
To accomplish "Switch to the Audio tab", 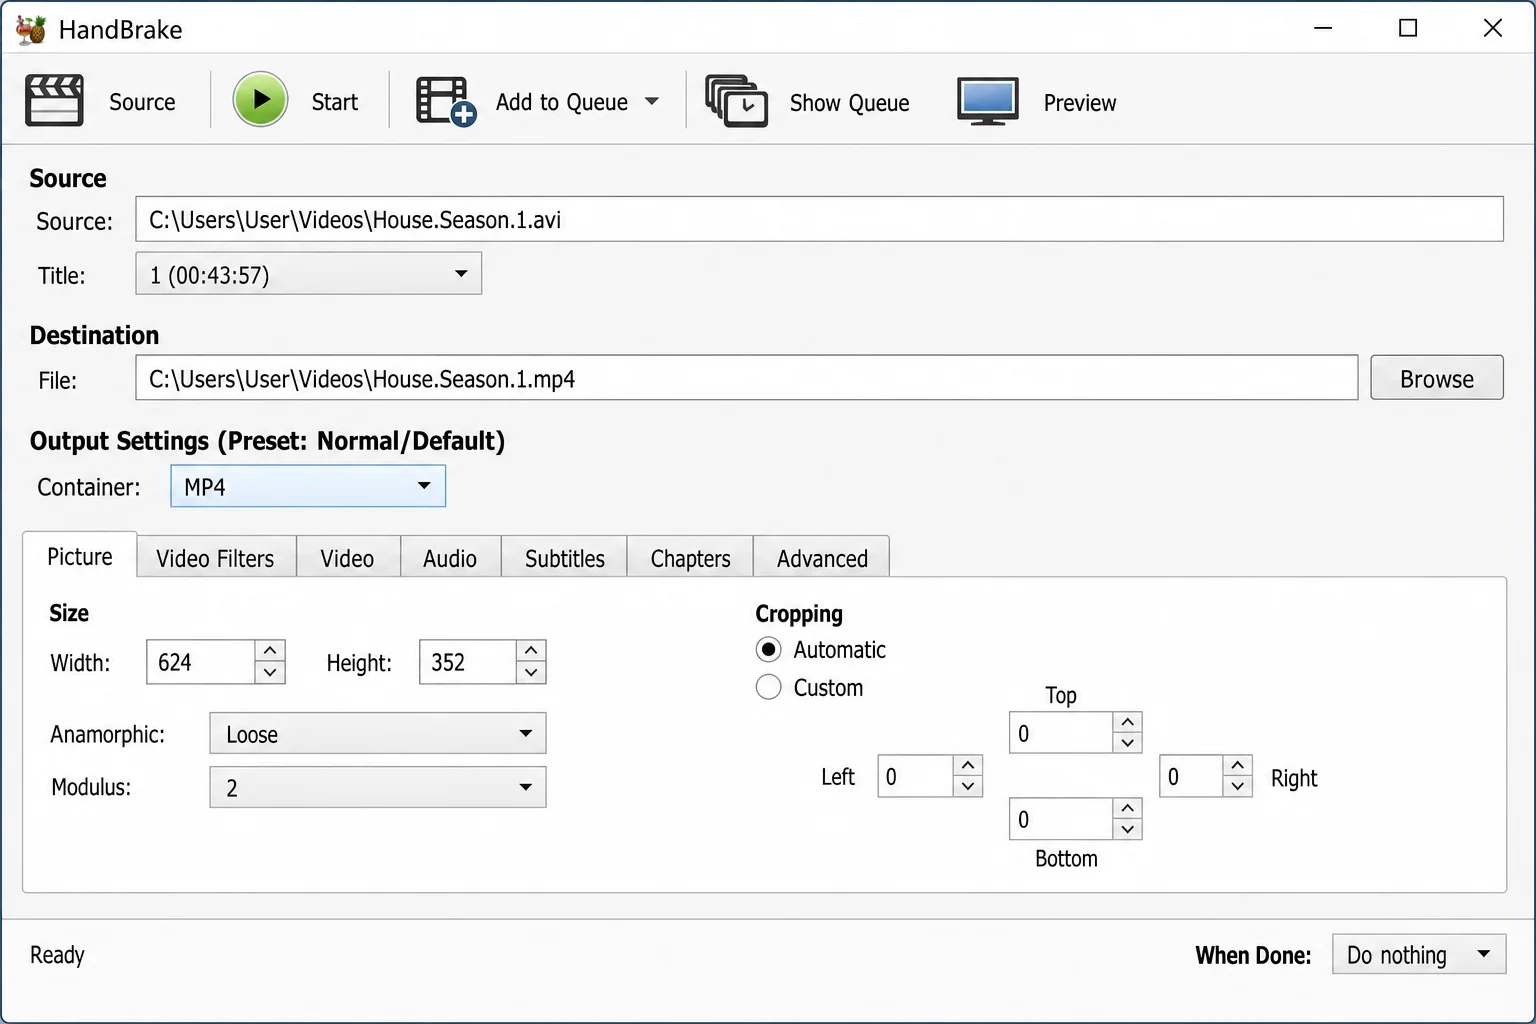I will (x=450, y=558).
